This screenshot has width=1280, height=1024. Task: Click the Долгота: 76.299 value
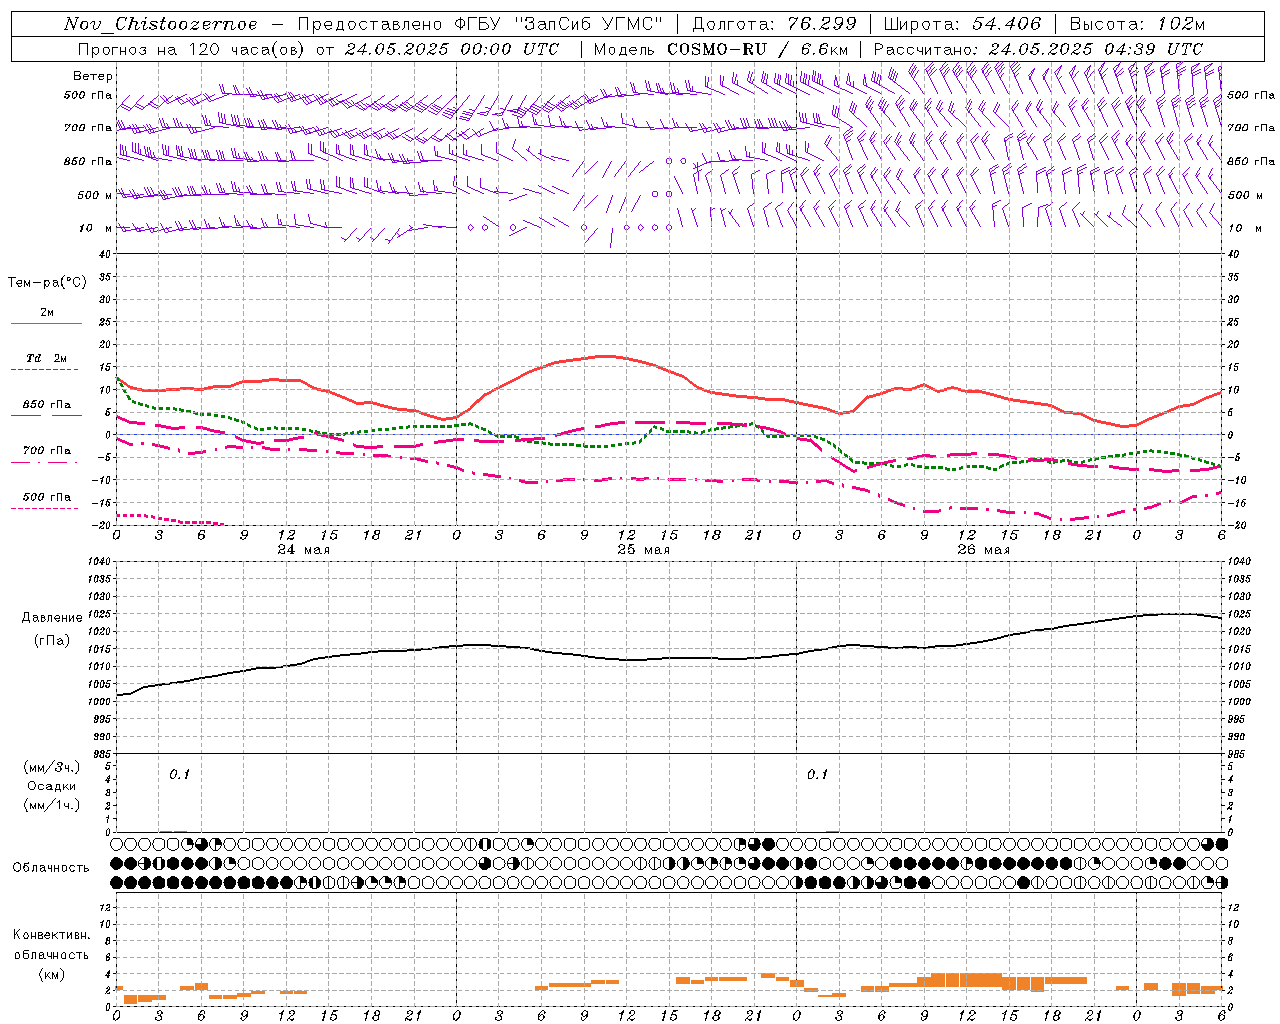pos(774,24)
